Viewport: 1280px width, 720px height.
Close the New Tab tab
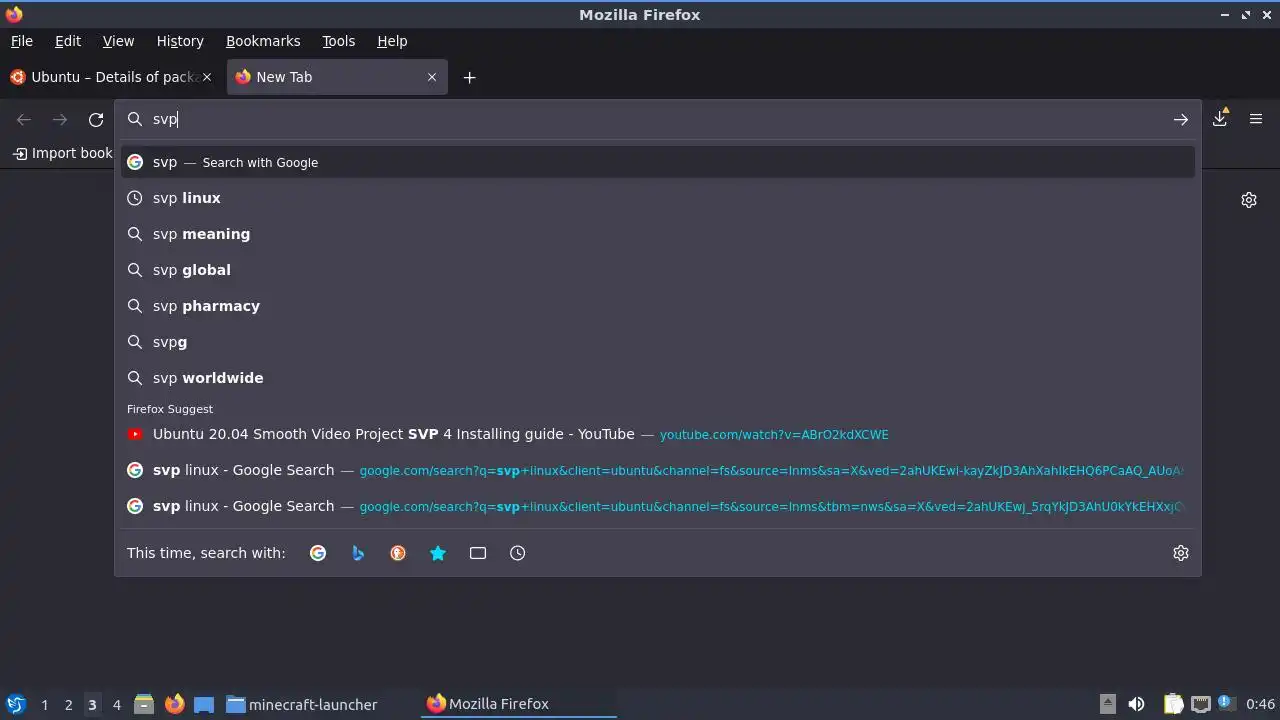432,77
